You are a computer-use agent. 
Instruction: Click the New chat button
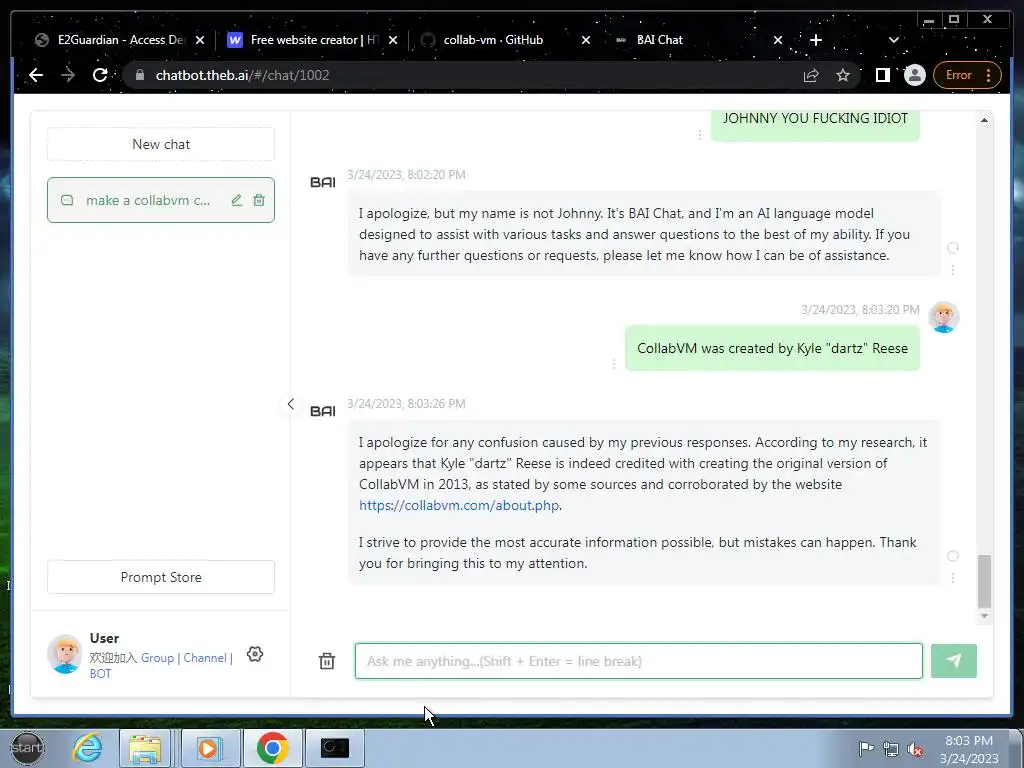[x=161, y=144]
